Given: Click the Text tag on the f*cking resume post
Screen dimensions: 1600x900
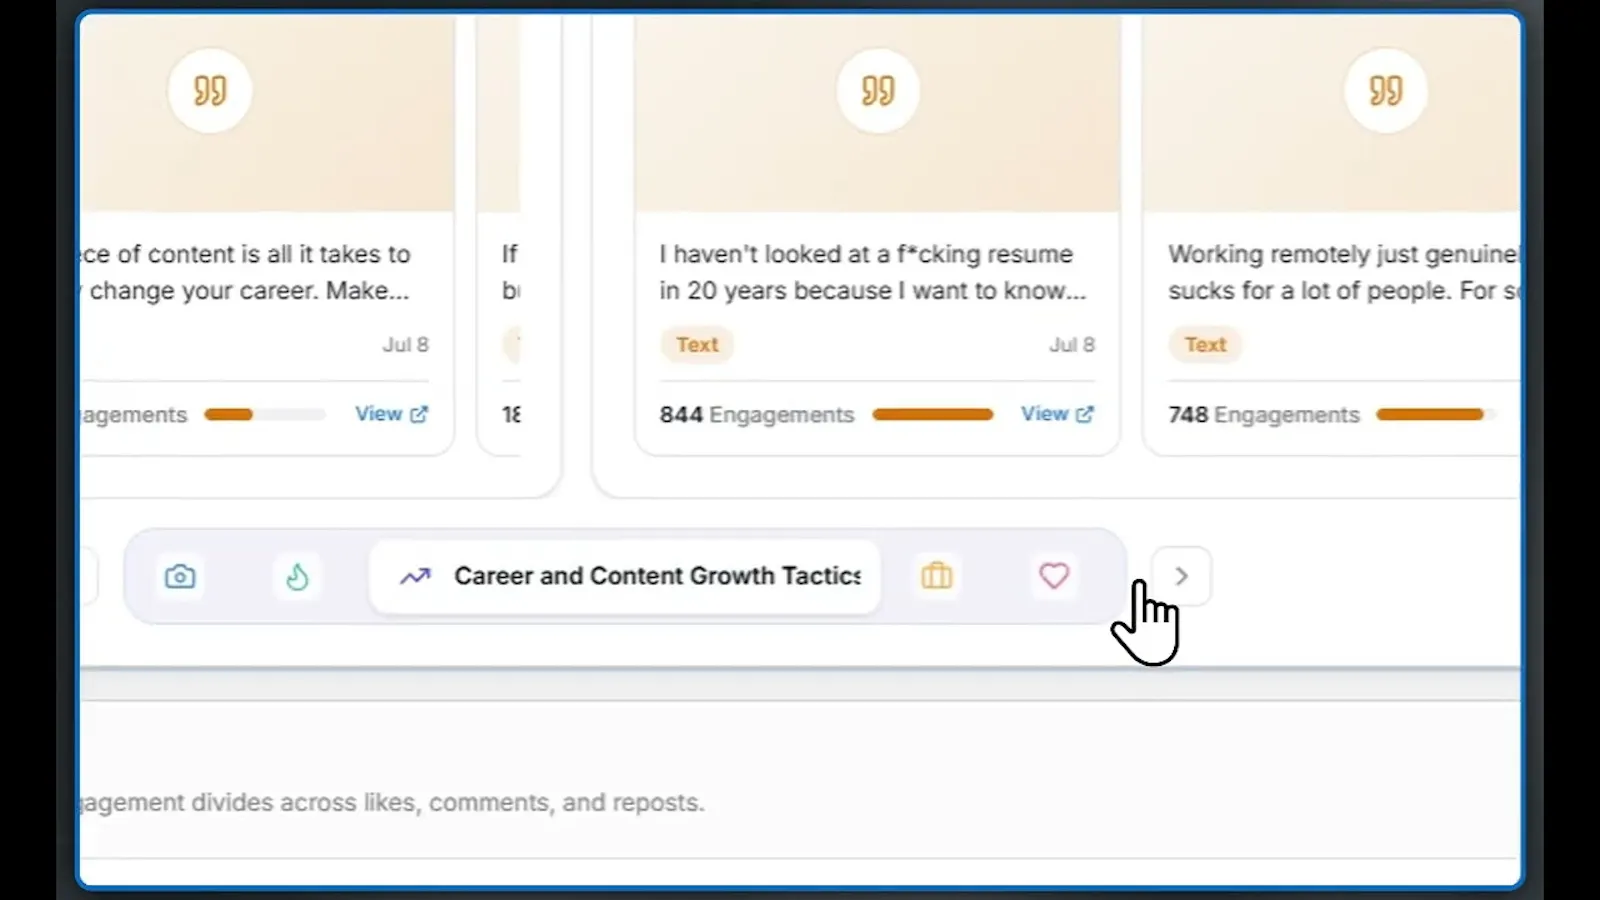Looking at the screenshot, I should (697, 344).
